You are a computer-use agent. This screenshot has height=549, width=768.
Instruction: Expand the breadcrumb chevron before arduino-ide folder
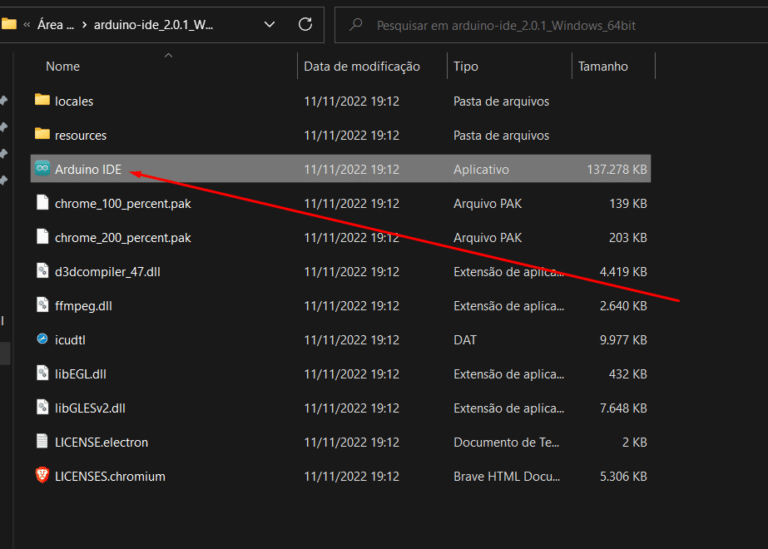coord(83,24)
